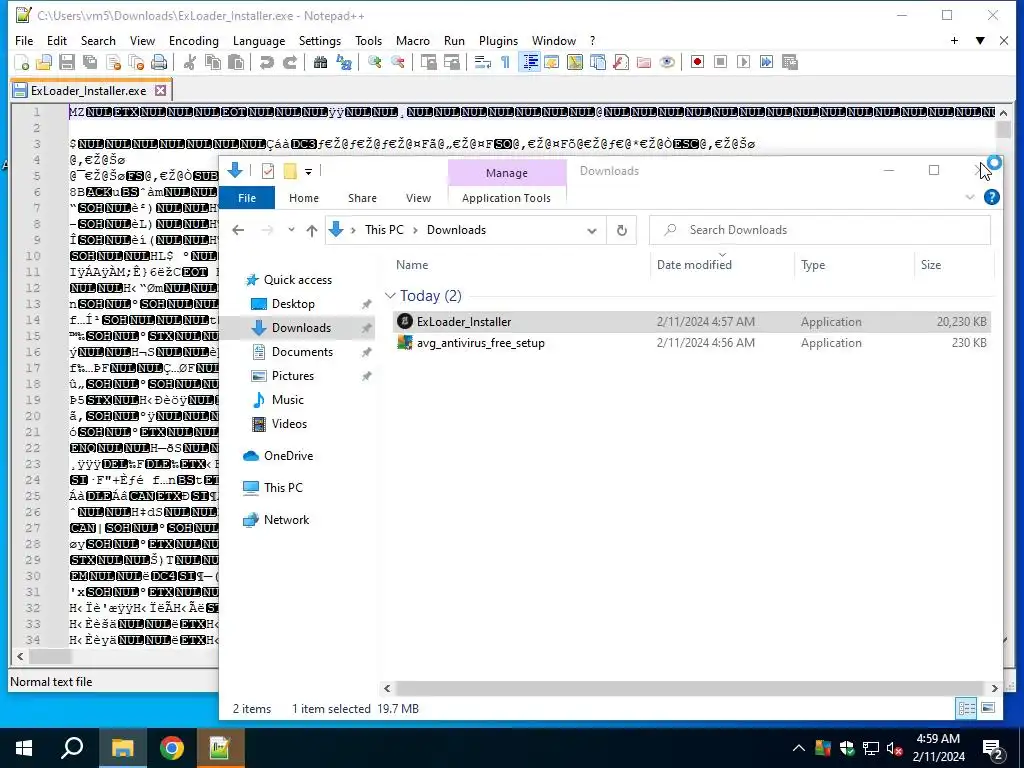
Task: Open the Windows Start menu
Action: point(24,748)
